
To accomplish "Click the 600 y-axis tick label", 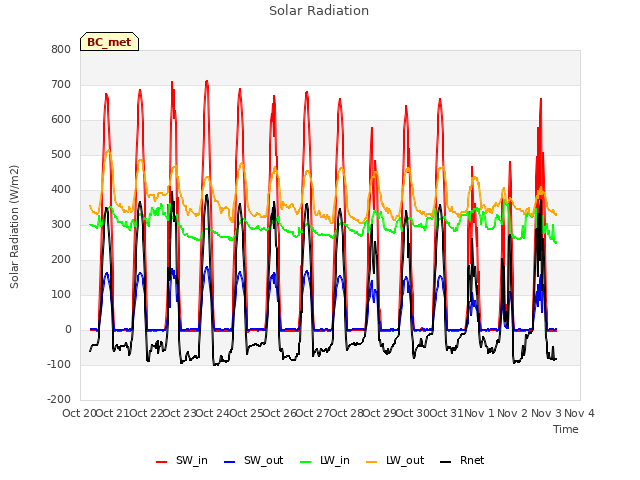I will pos(61,120).
